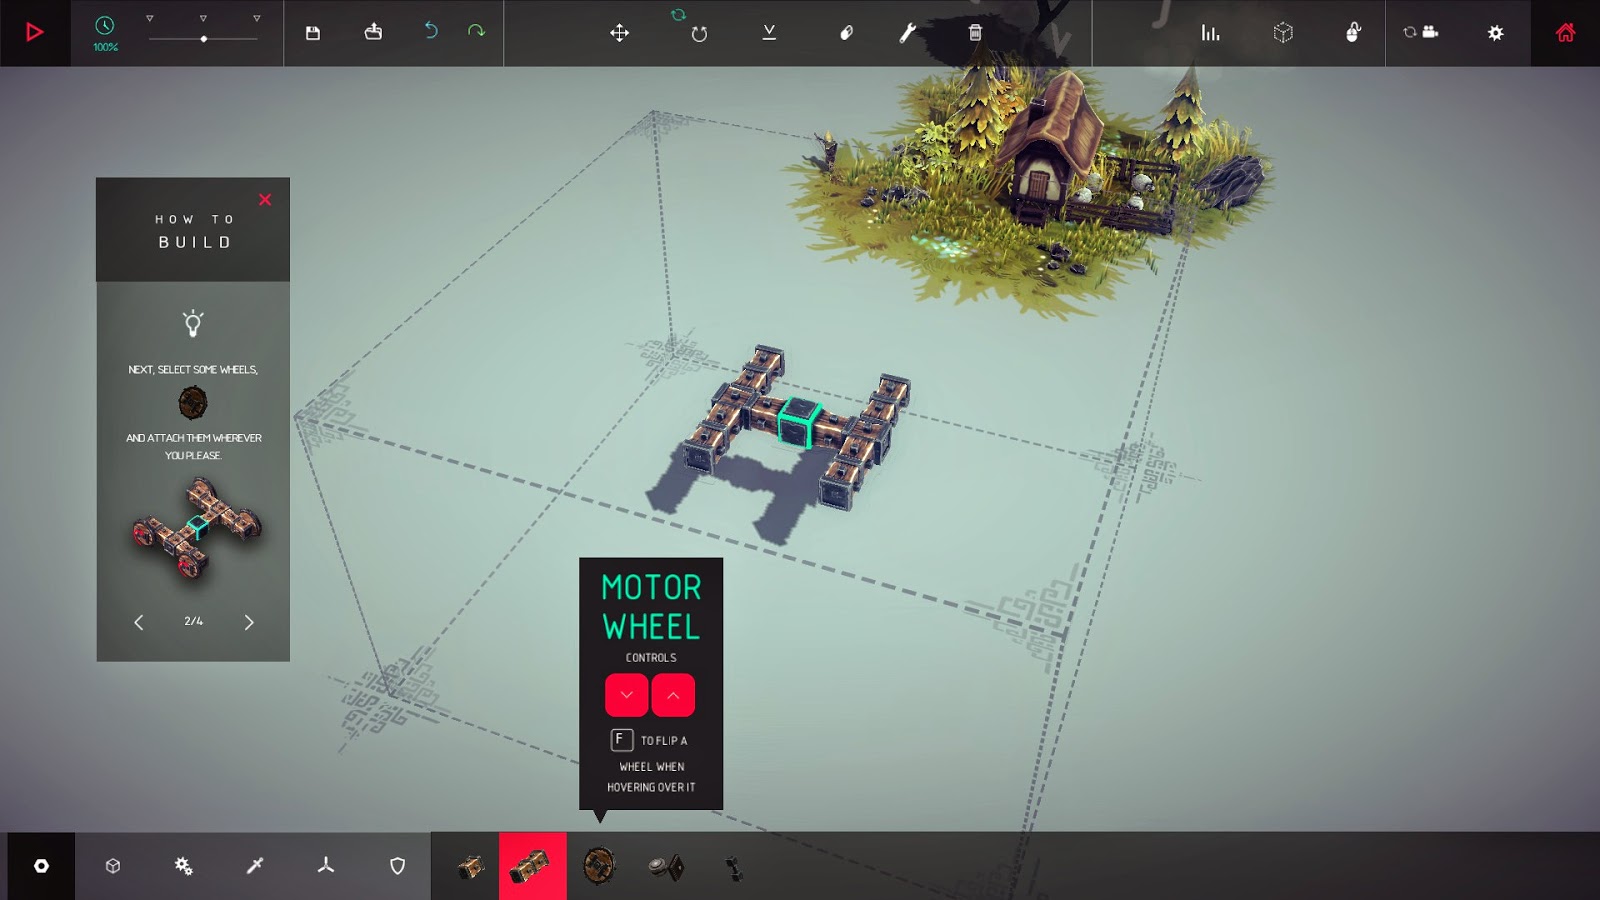This screenshot has height=900, width=1600.
Task: Toggle the mouse control option
Action: (1353, 32)
